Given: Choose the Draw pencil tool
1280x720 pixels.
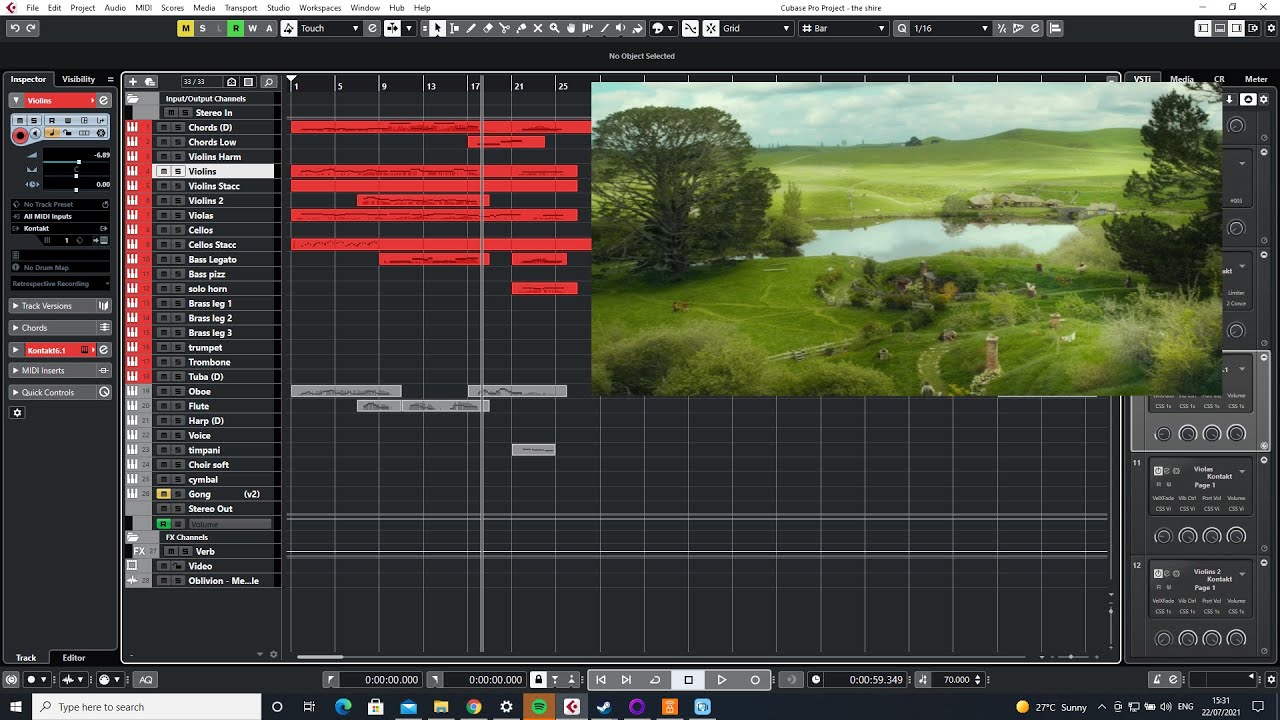Looking at the screenshot, I should [x=471, y=28].
